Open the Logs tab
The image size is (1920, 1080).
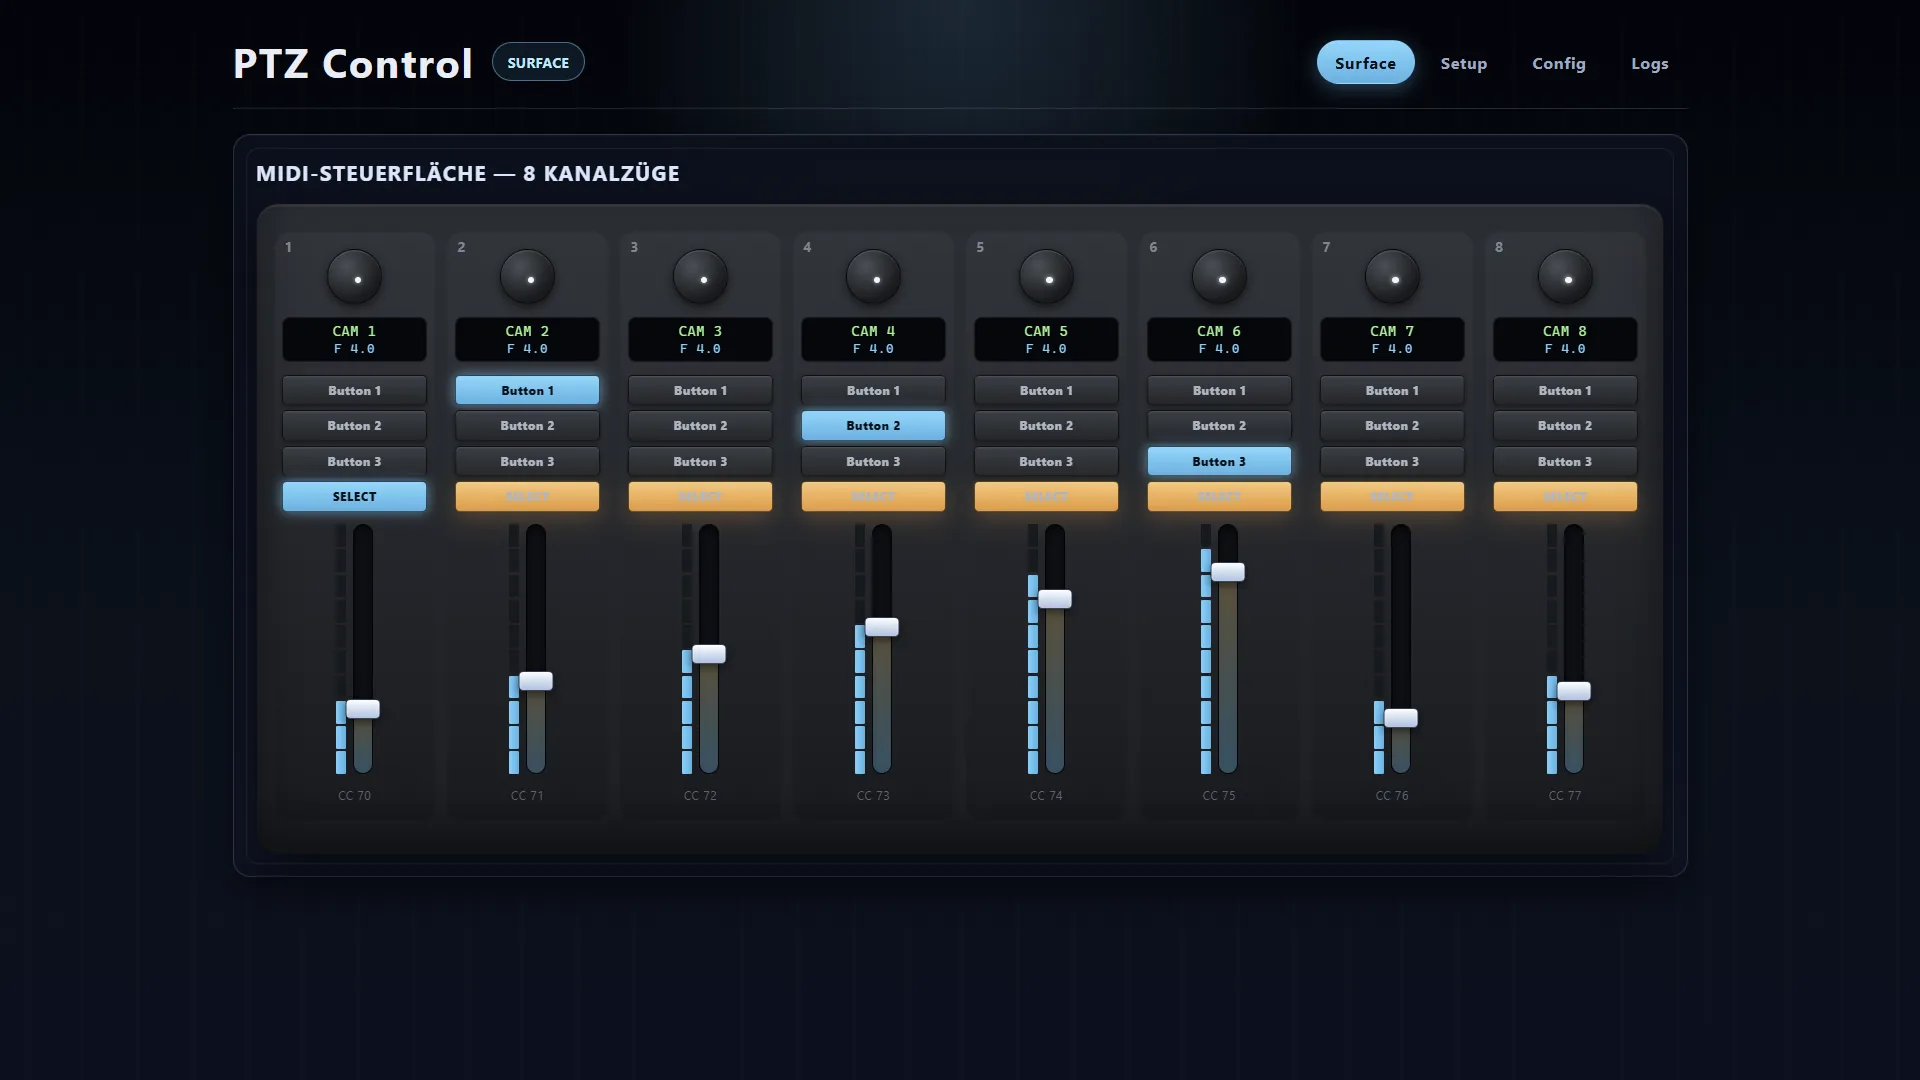click(x=1649, y=63)
